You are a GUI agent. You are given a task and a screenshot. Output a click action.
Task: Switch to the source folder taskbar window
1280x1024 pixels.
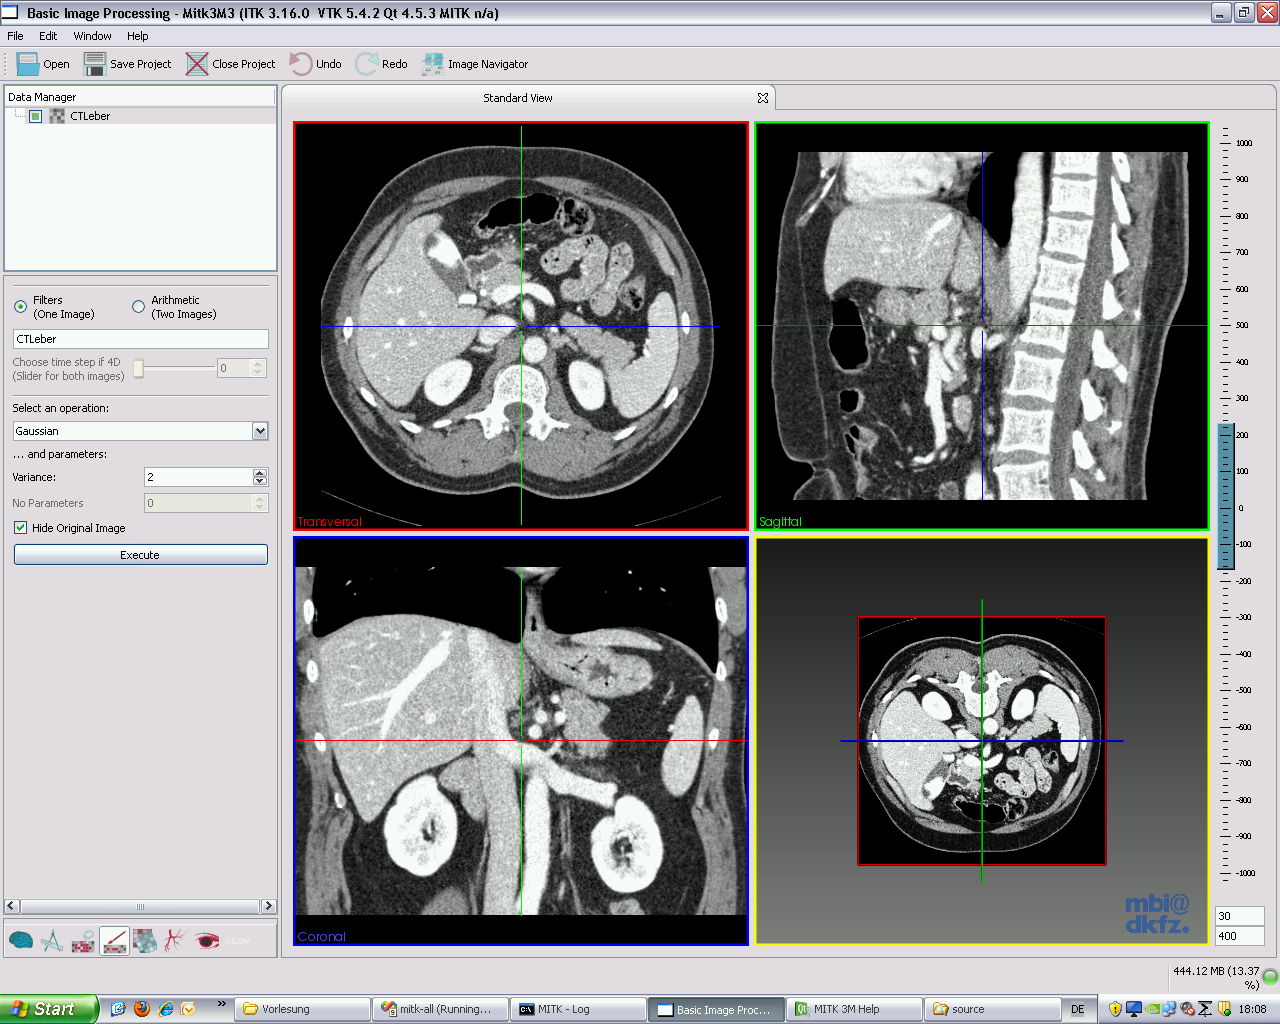993,1009
